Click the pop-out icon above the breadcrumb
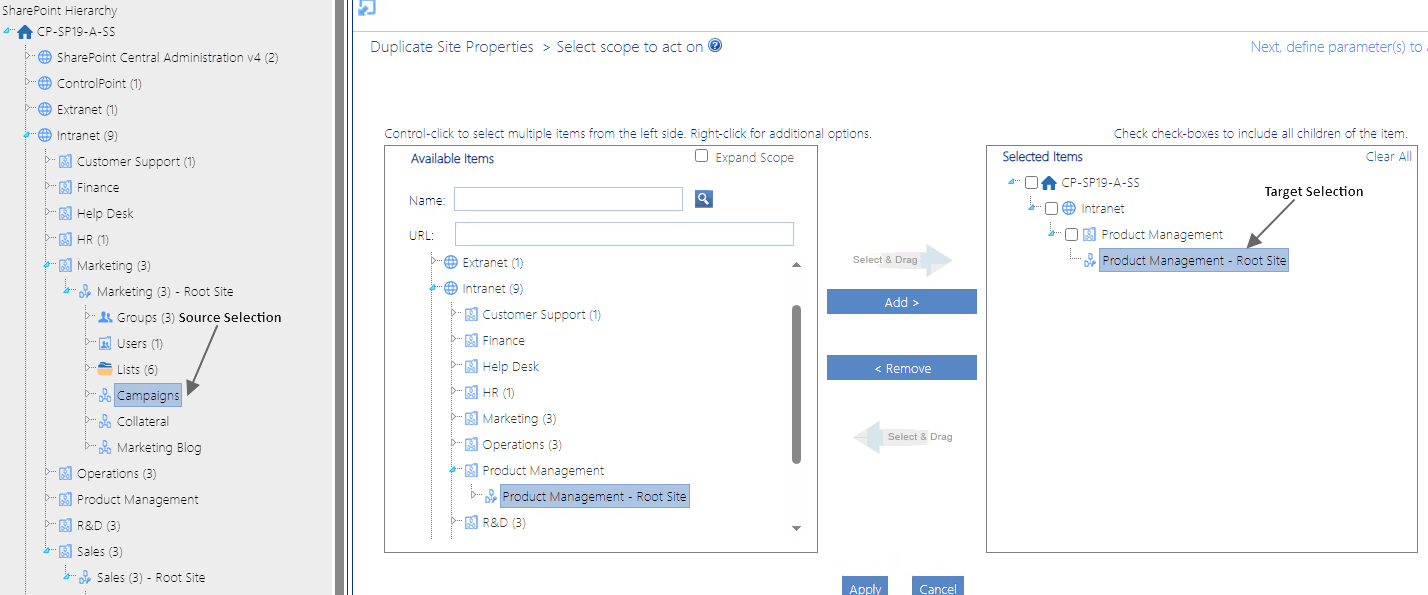This screenshot has width=1428, height=595. [x=366, y=8]
